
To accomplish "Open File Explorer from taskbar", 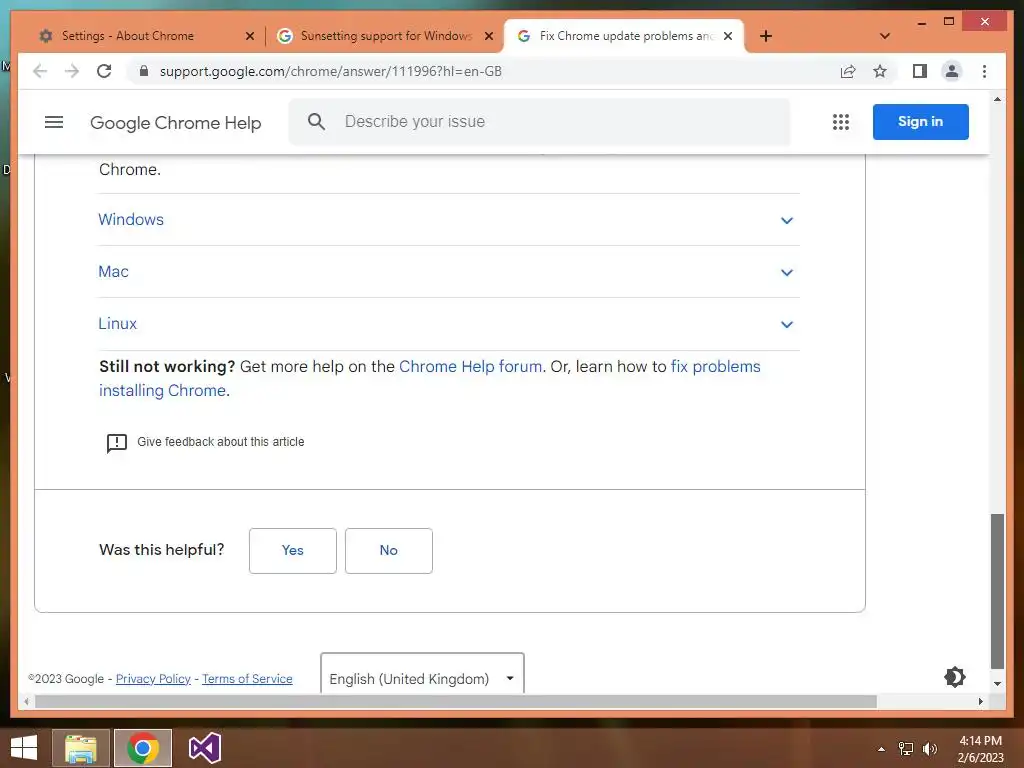I will click(81, 748).
